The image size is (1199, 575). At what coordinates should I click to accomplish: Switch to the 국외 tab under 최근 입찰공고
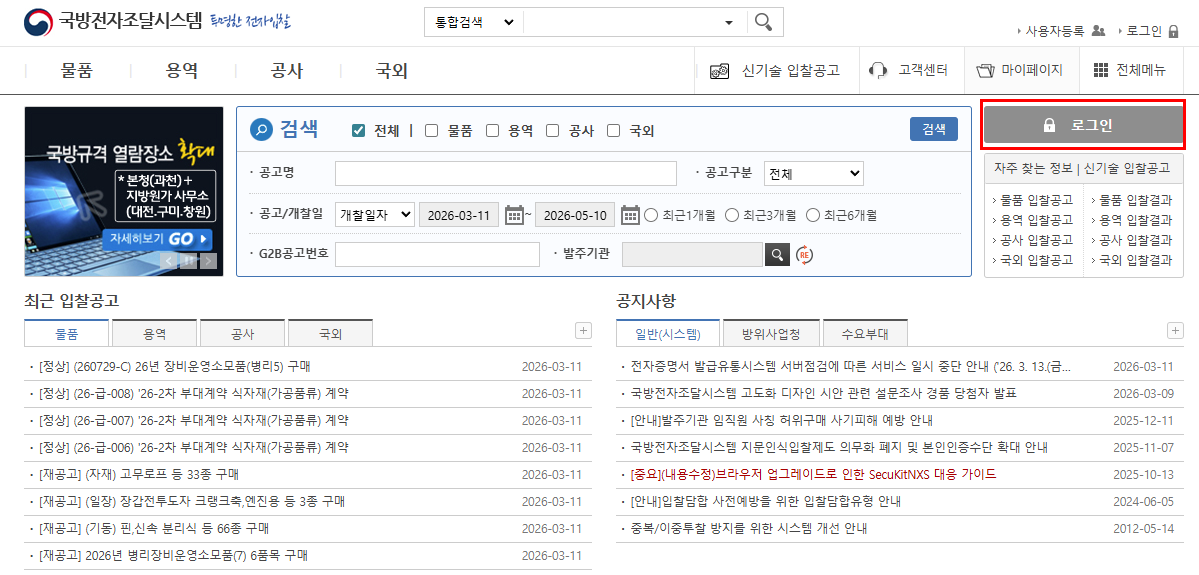(x=330, y=334)
